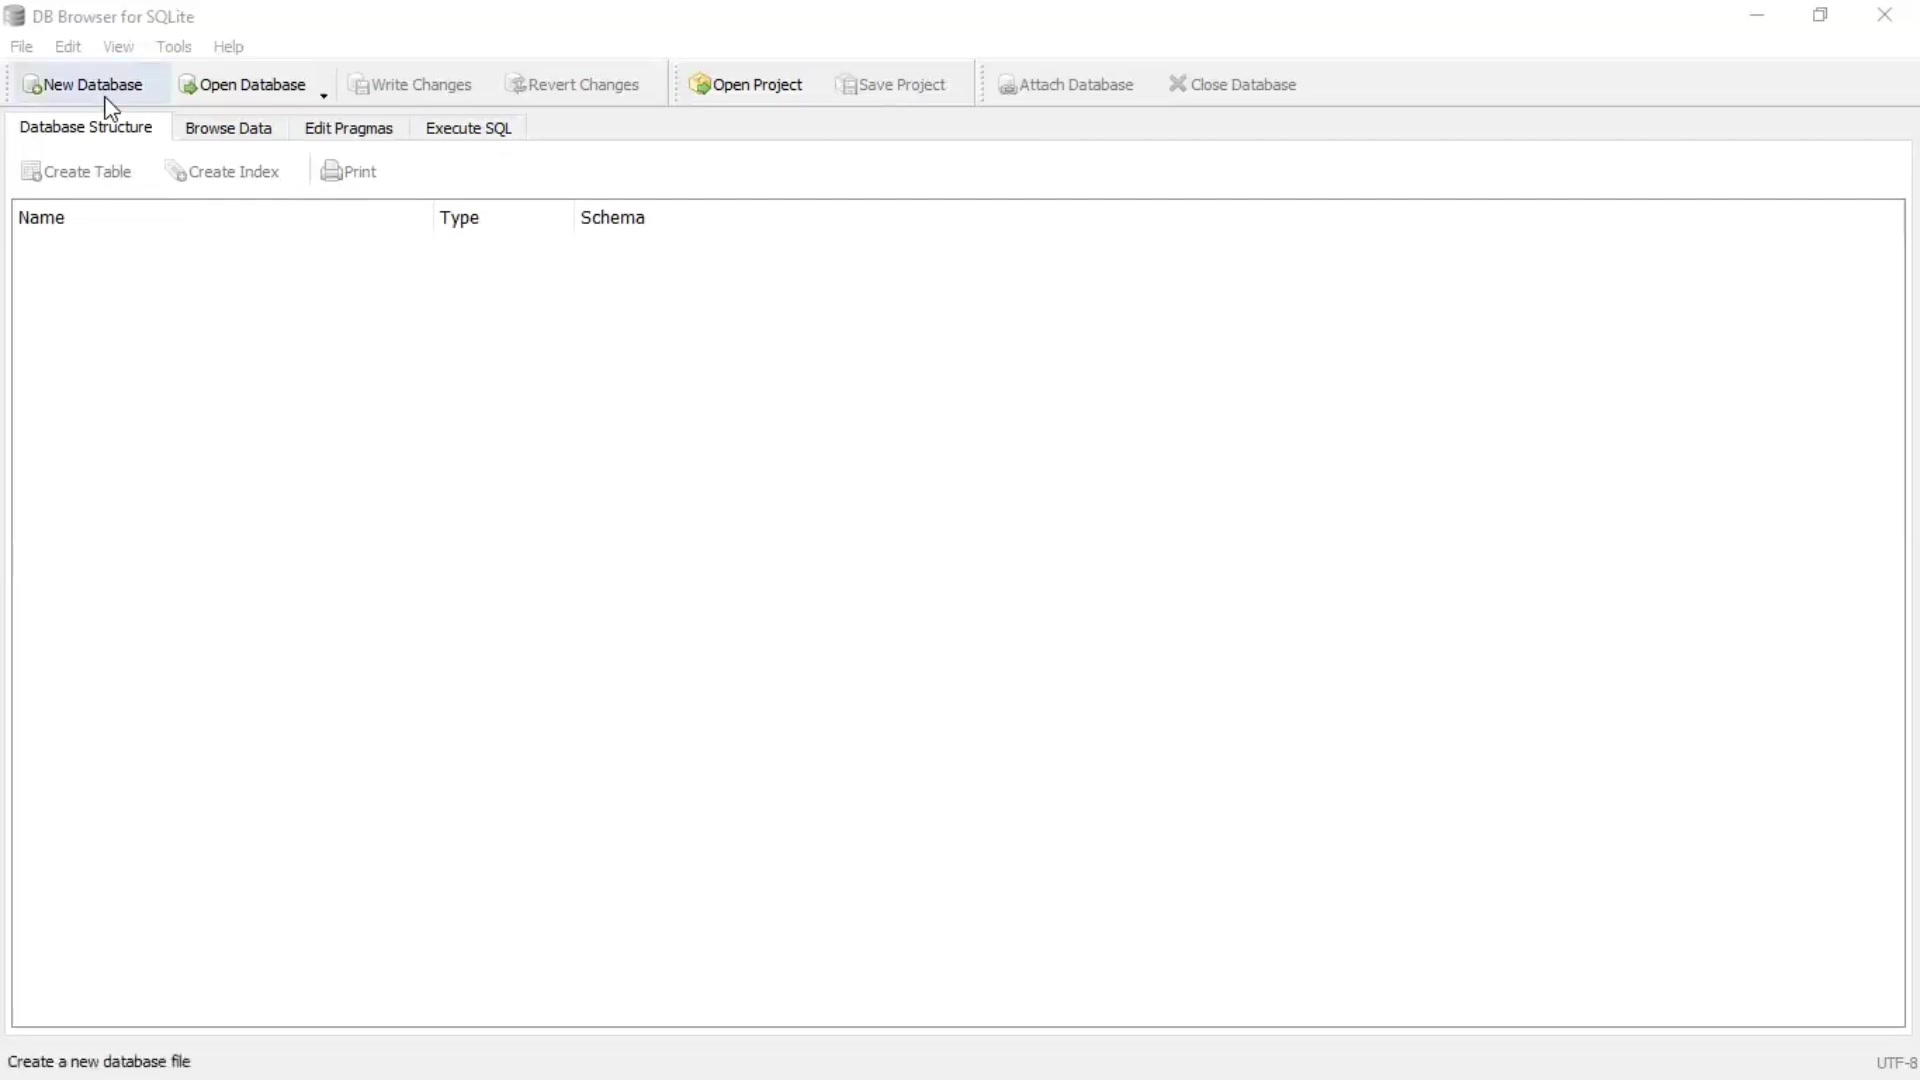Open the View menu

[118, 46]
